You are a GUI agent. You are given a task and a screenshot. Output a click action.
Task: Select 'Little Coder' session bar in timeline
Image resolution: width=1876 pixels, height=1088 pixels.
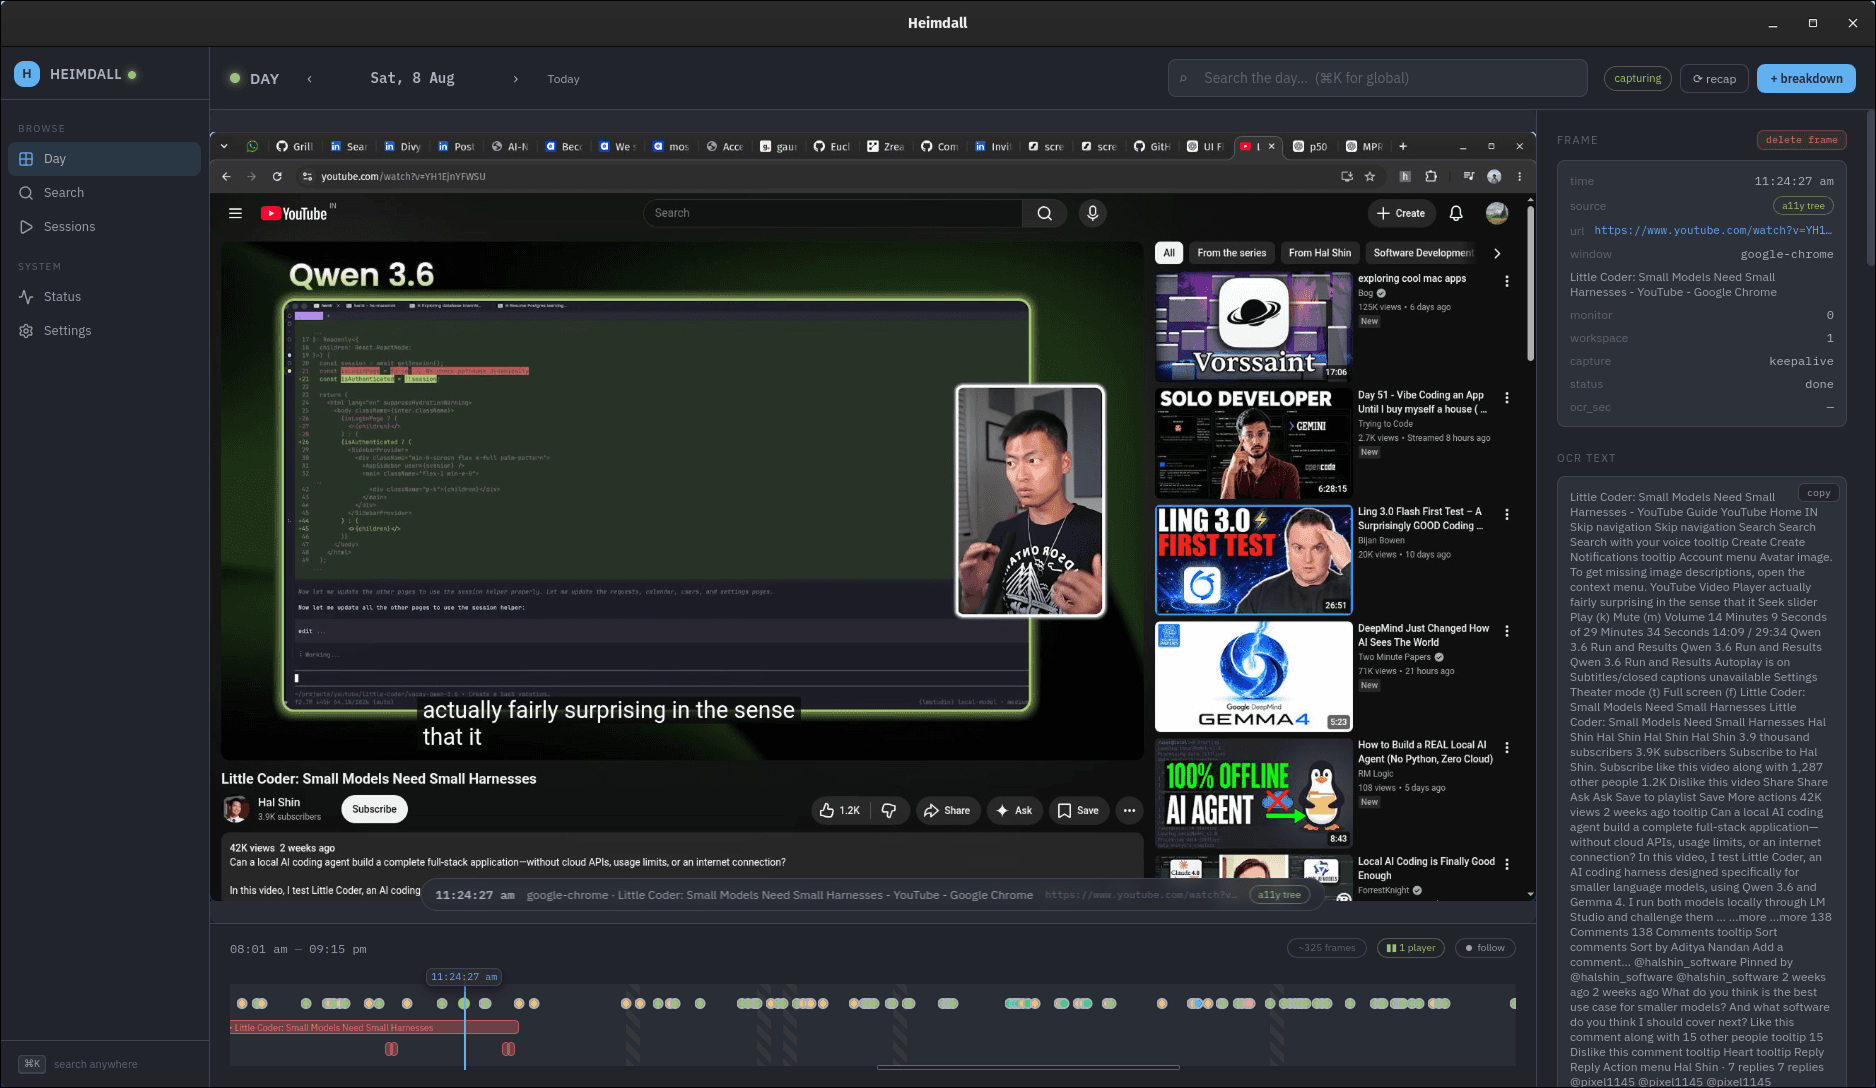[374, 1027]
